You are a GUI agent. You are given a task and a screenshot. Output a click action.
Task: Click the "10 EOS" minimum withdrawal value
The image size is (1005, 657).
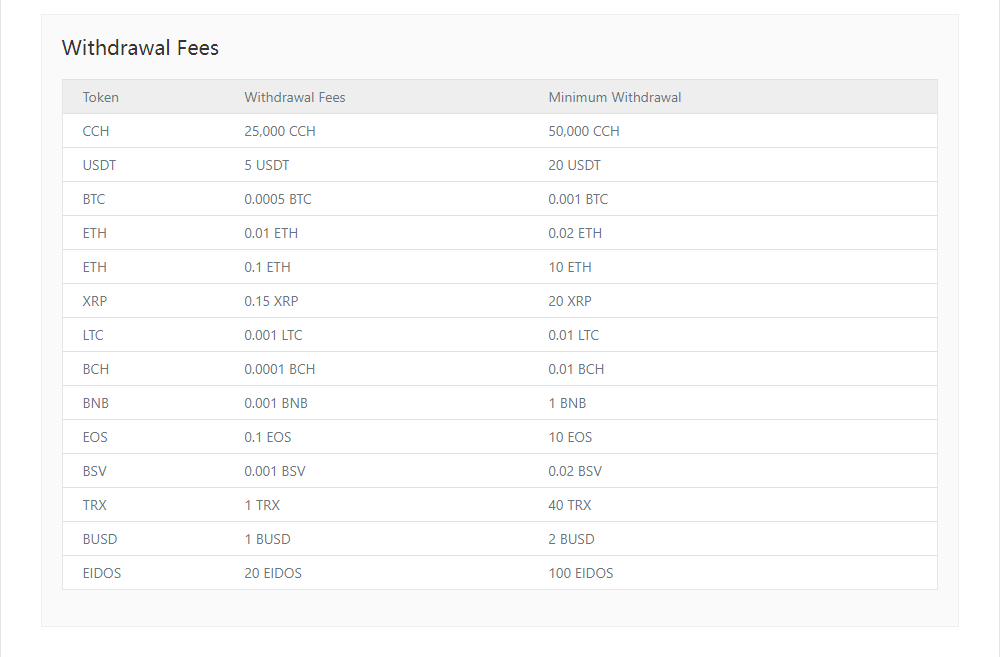[570, 437]
